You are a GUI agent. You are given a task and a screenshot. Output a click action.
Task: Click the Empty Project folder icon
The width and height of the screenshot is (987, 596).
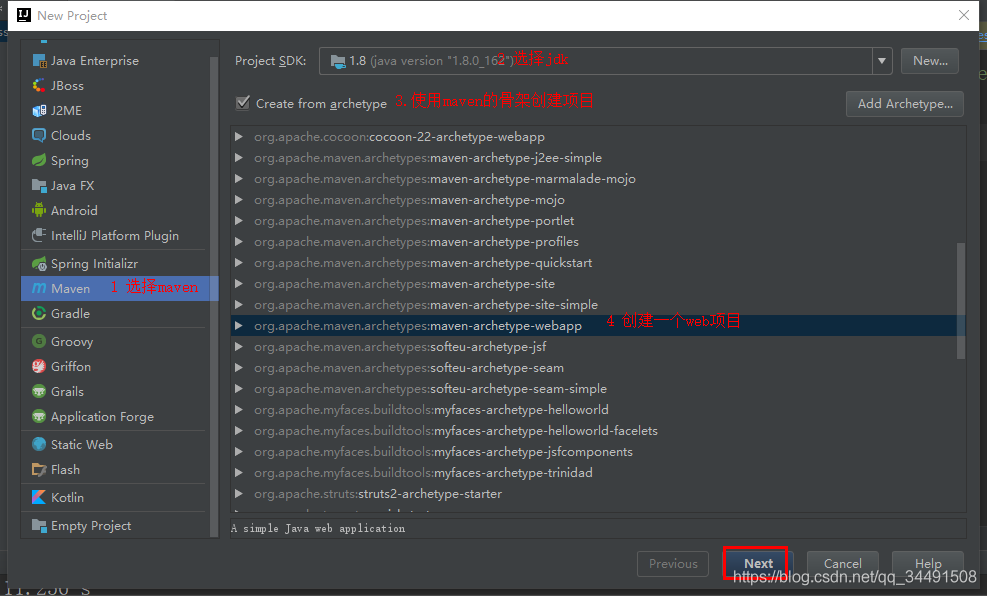coord(39,526)
